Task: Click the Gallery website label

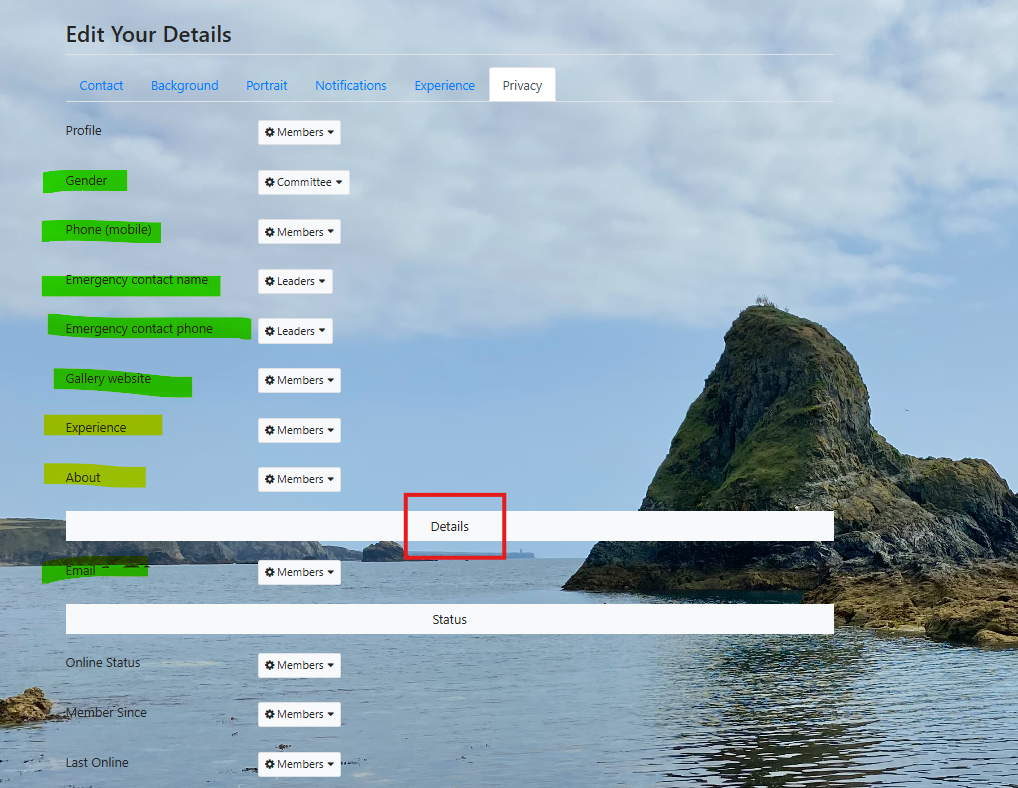Action: tap(108, 378)
